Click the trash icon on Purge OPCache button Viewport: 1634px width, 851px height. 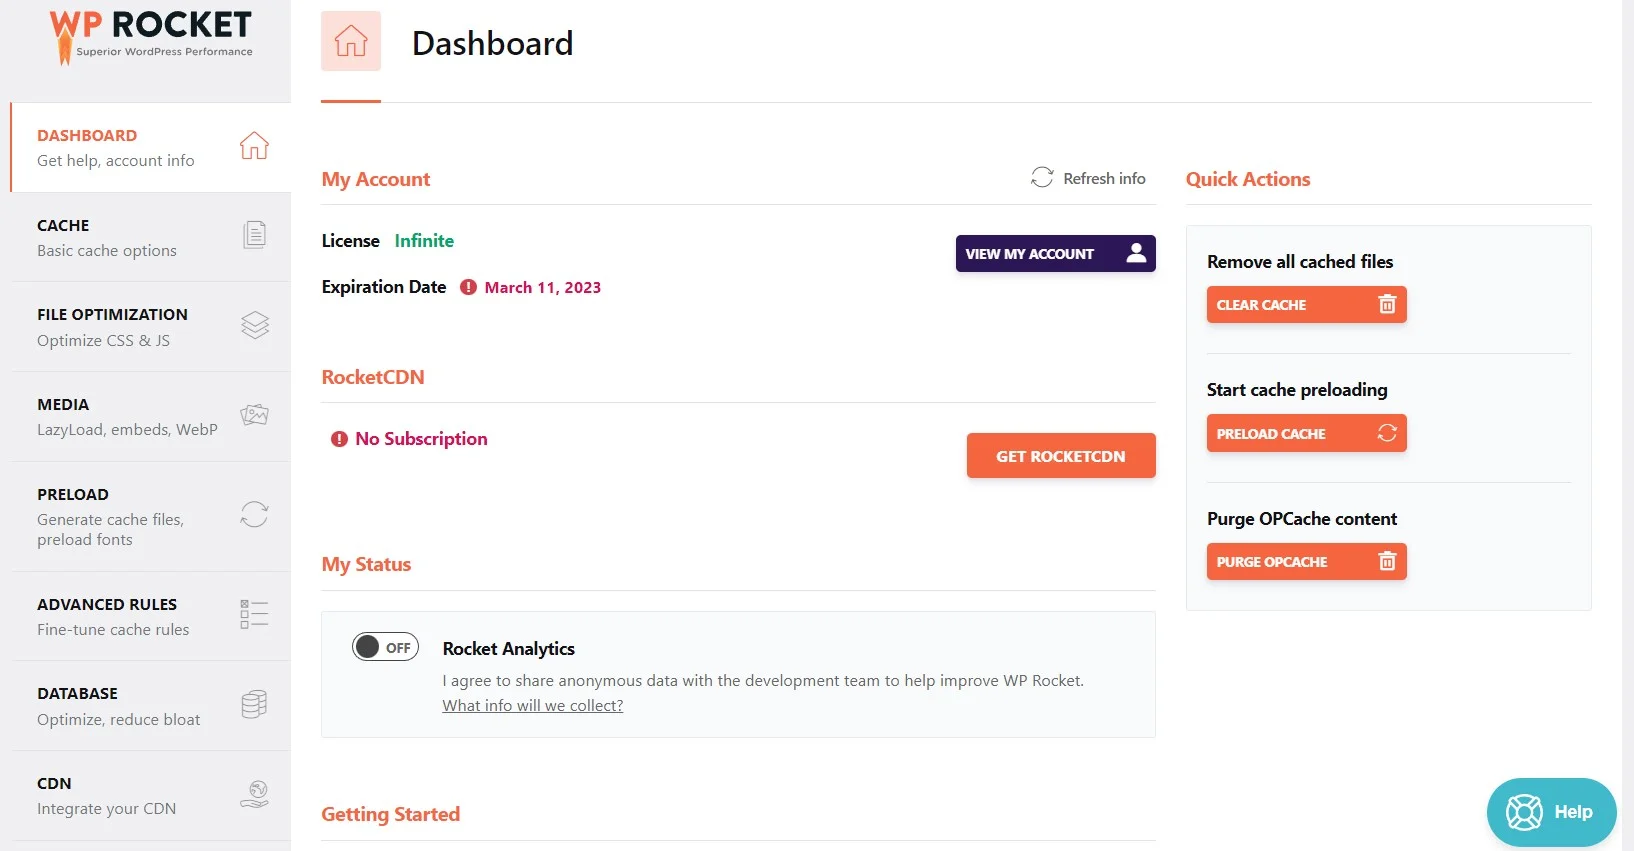point(1387,561)
